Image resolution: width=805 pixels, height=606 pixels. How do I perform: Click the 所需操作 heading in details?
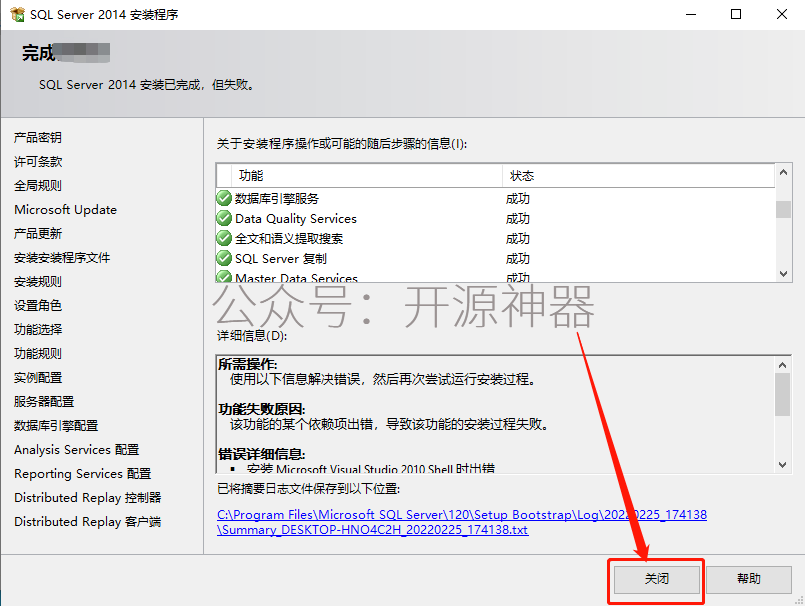click(248, 364)
